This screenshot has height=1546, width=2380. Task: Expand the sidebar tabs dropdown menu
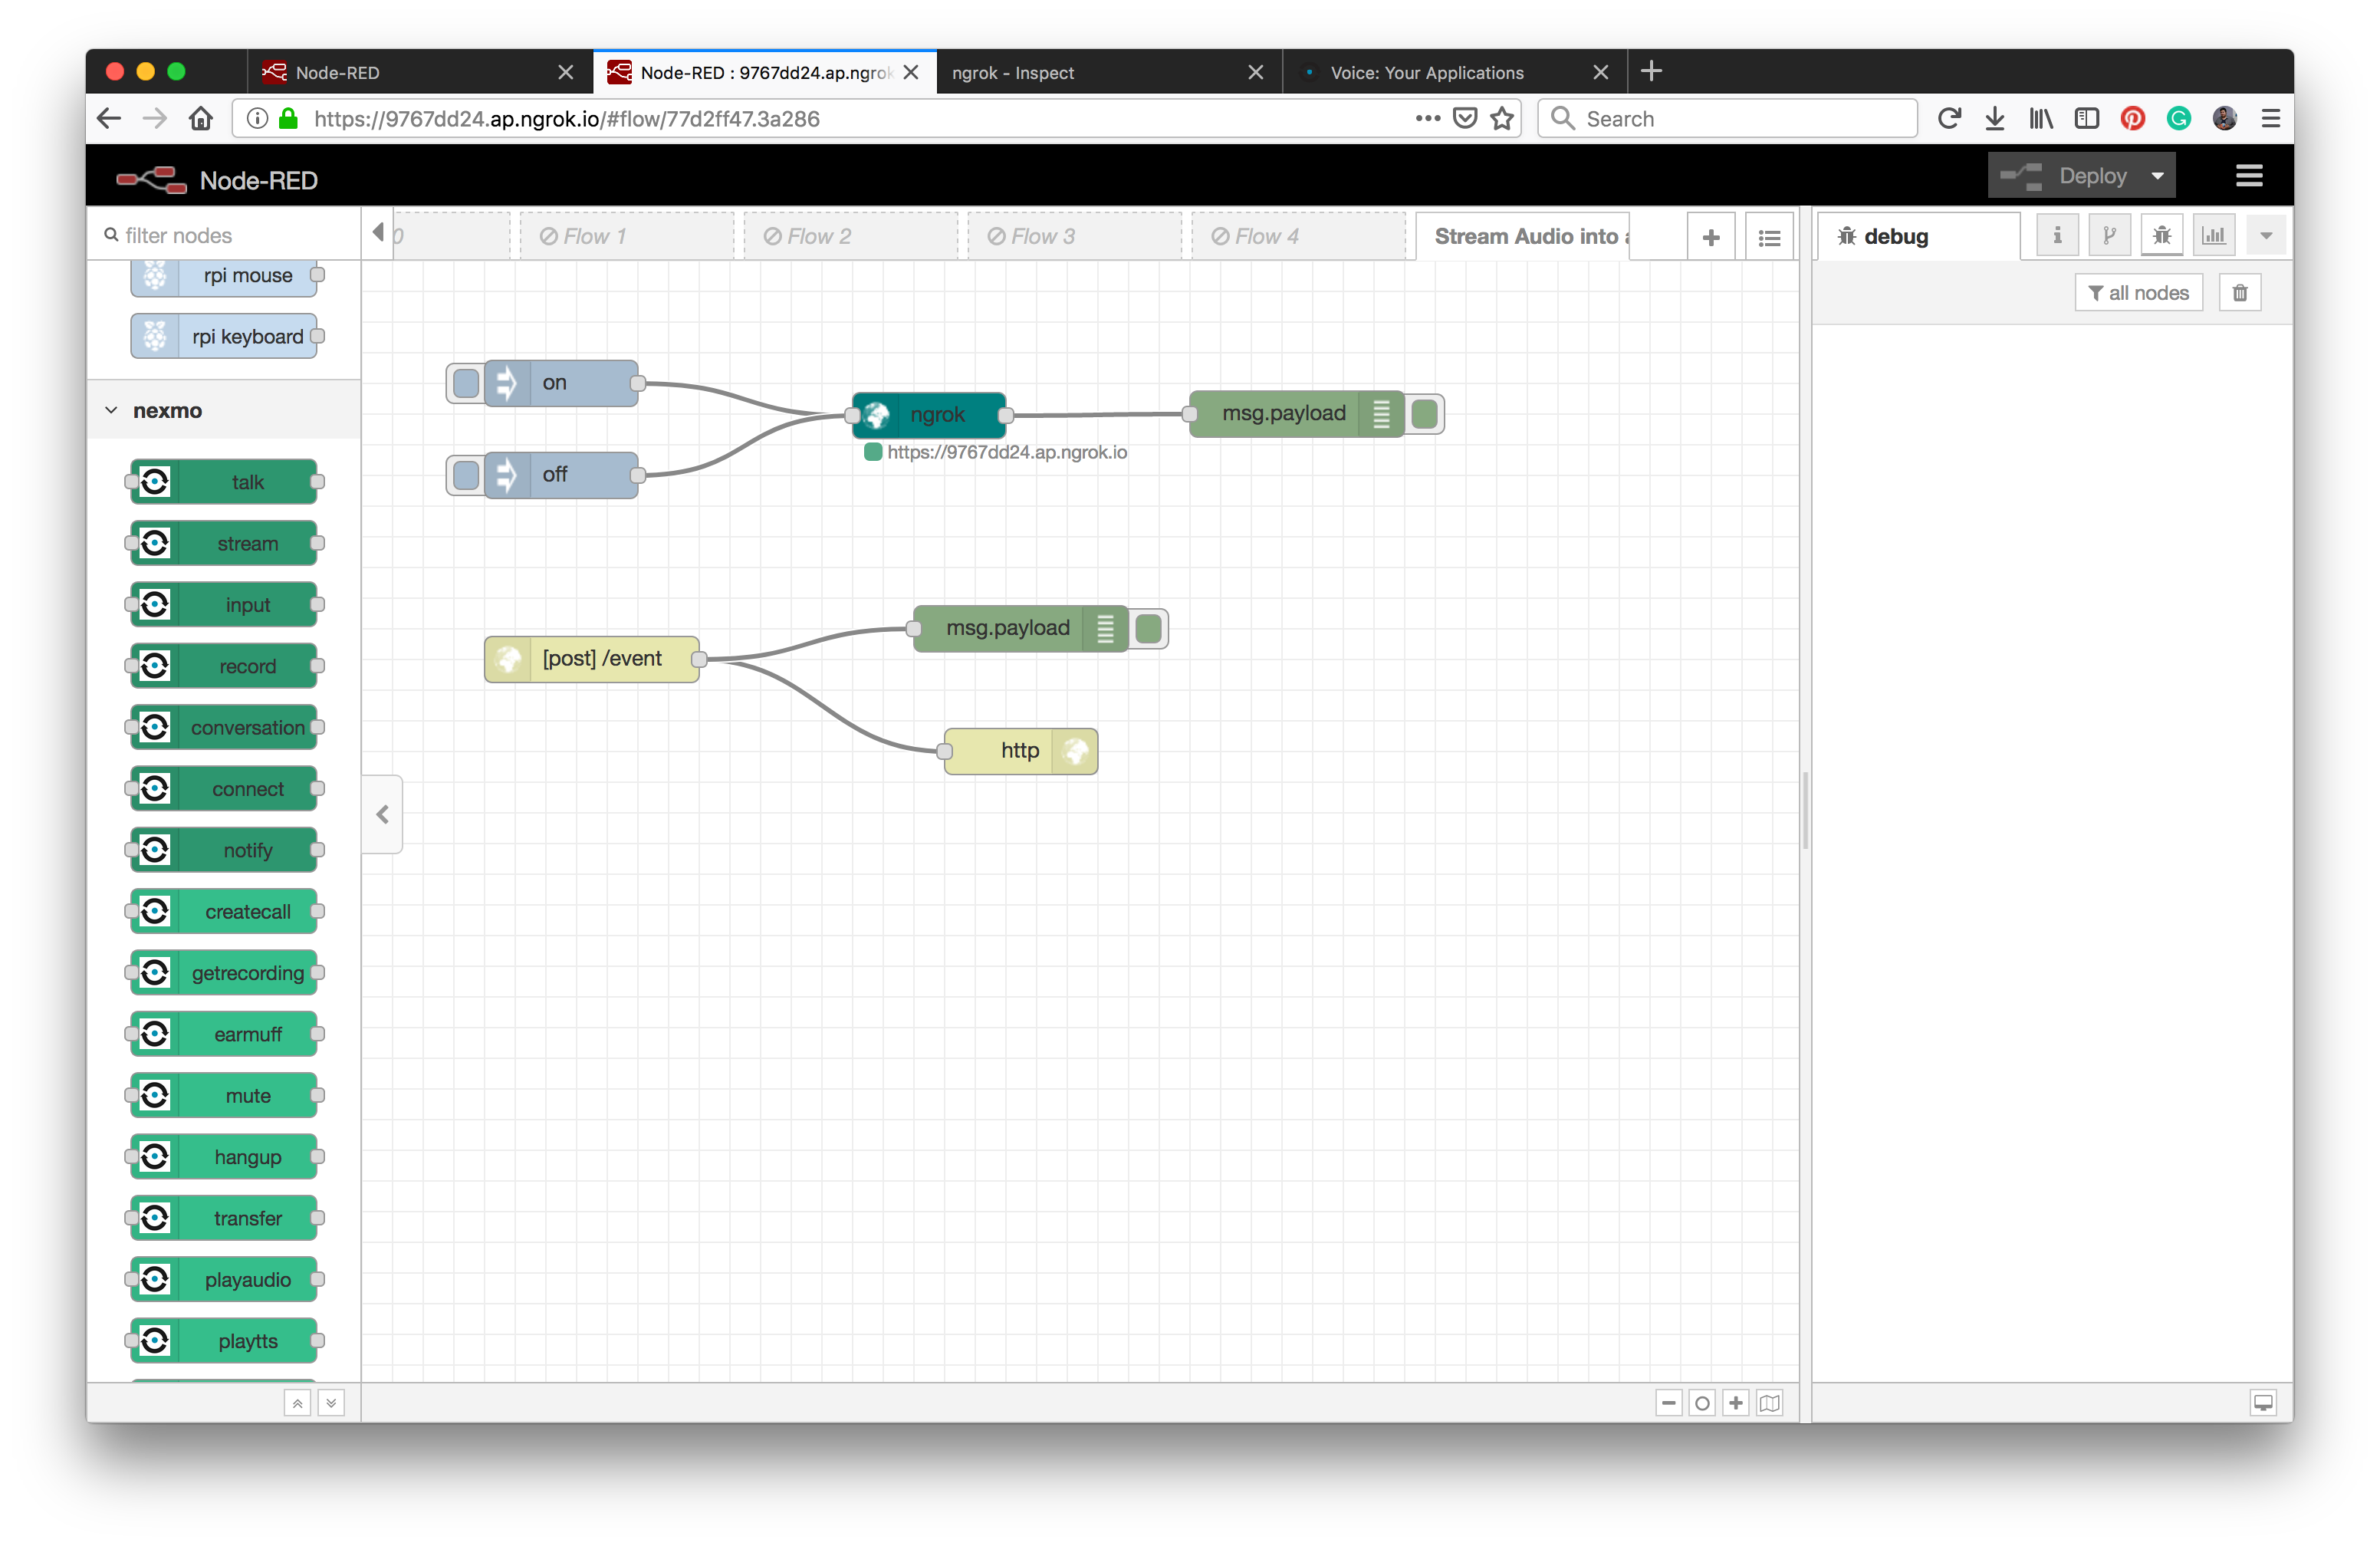pyautogui.click(x=2266, y=236)
